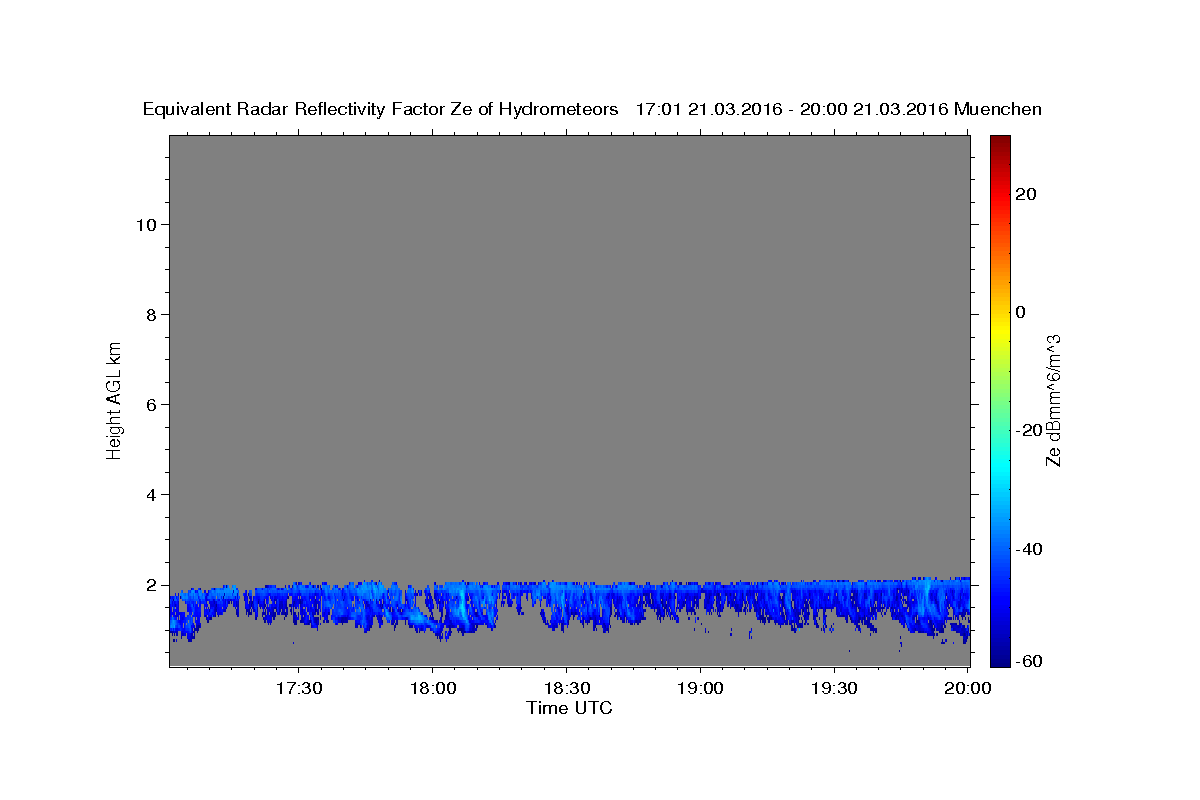This screenshot has height=800, width=1200.
Task: Click the dark blue bottom of colorbar
Action: (x=1000, y=652)
